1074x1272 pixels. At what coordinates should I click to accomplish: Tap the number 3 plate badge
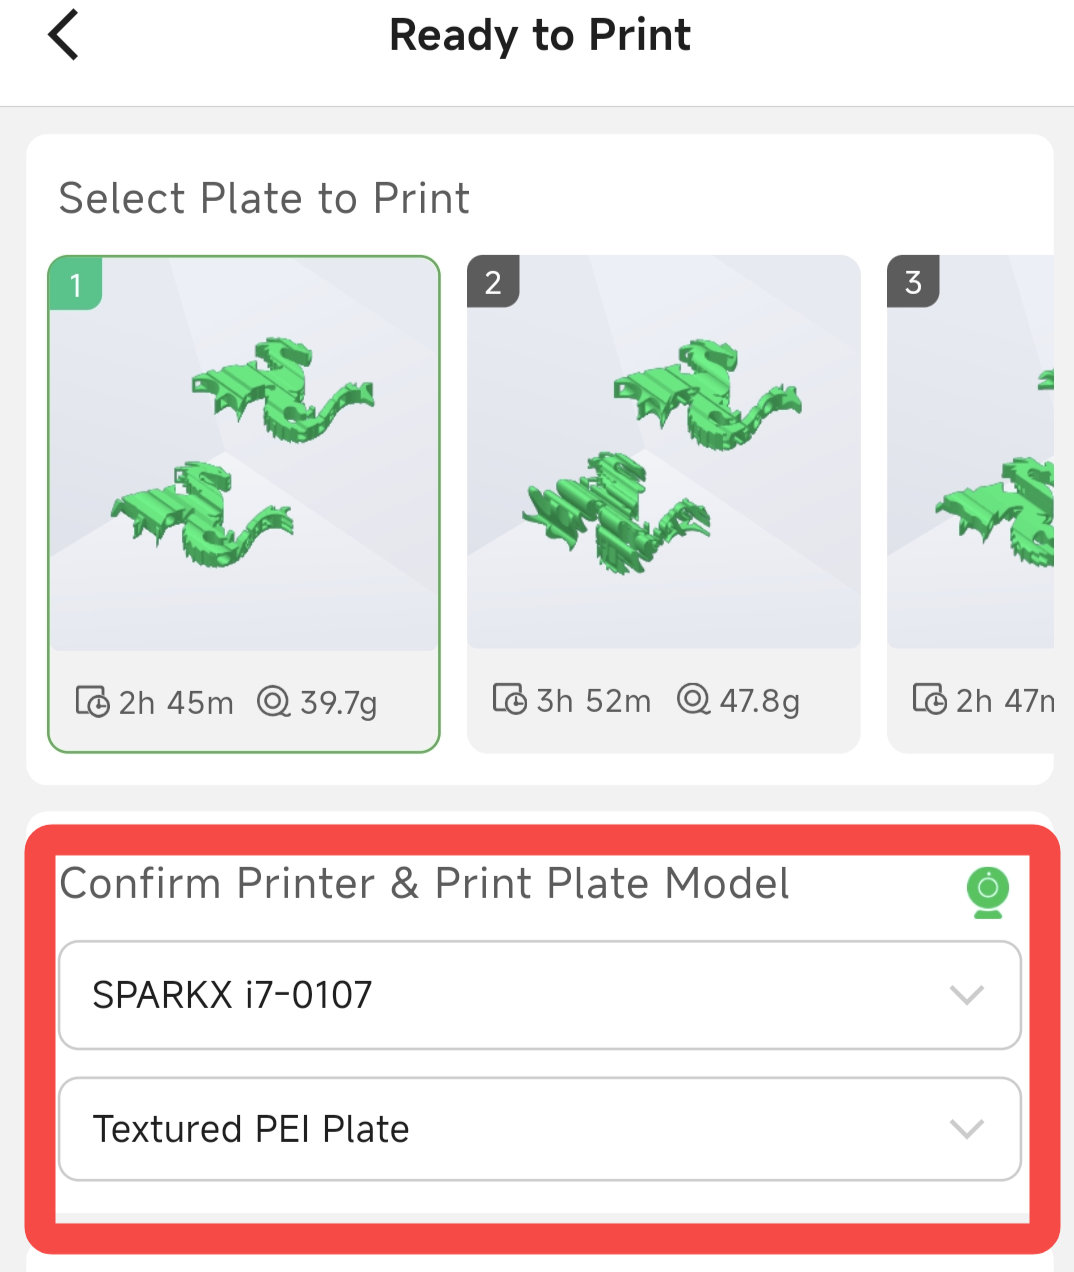[x=913, y=282]
